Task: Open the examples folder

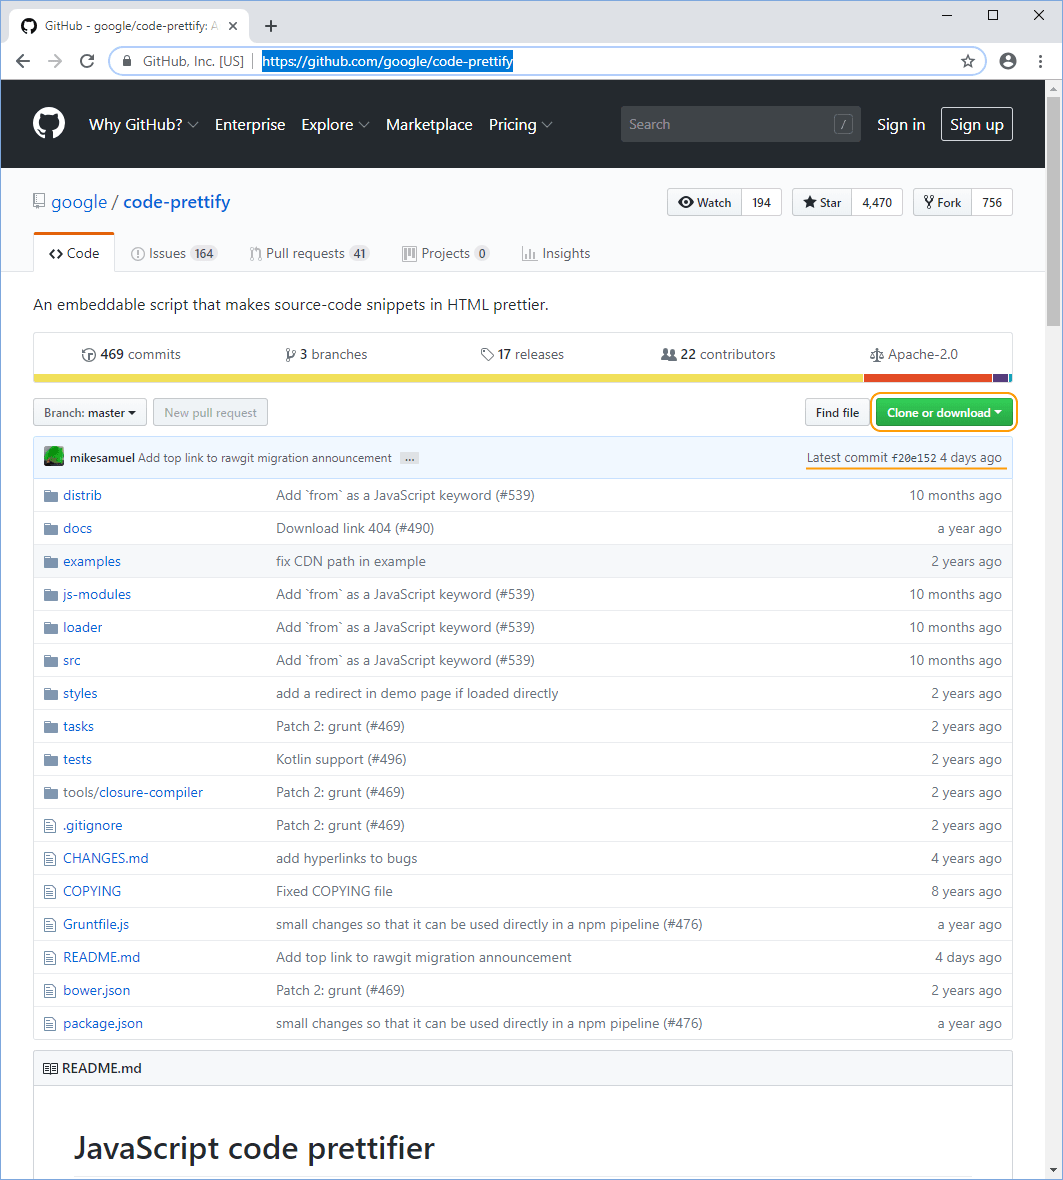Action: click(92, 562)
